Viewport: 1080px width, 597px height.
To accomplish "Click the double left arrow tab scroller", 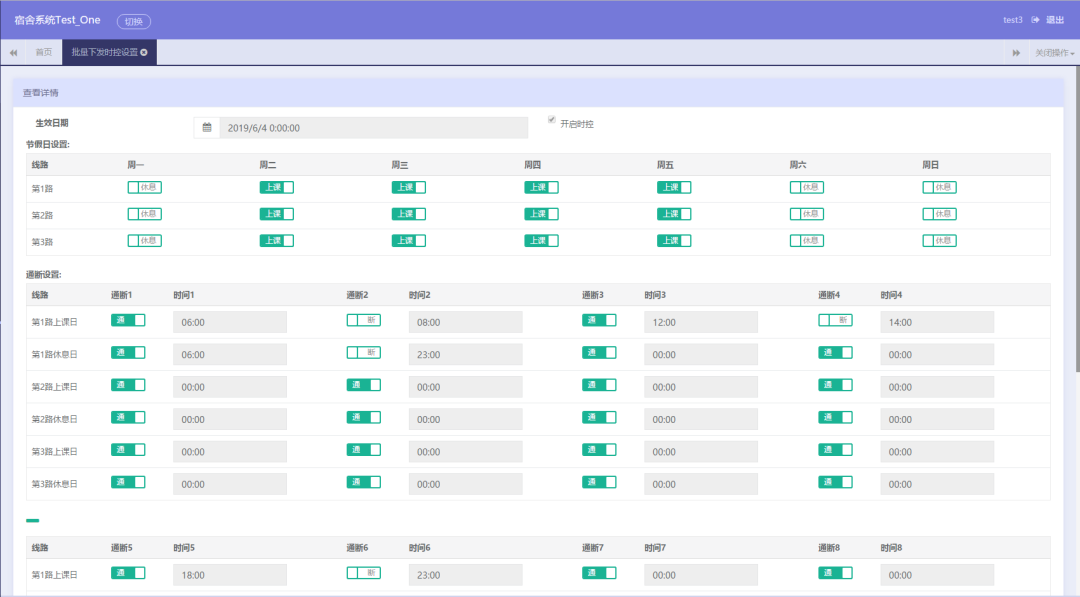I will 13,52.
